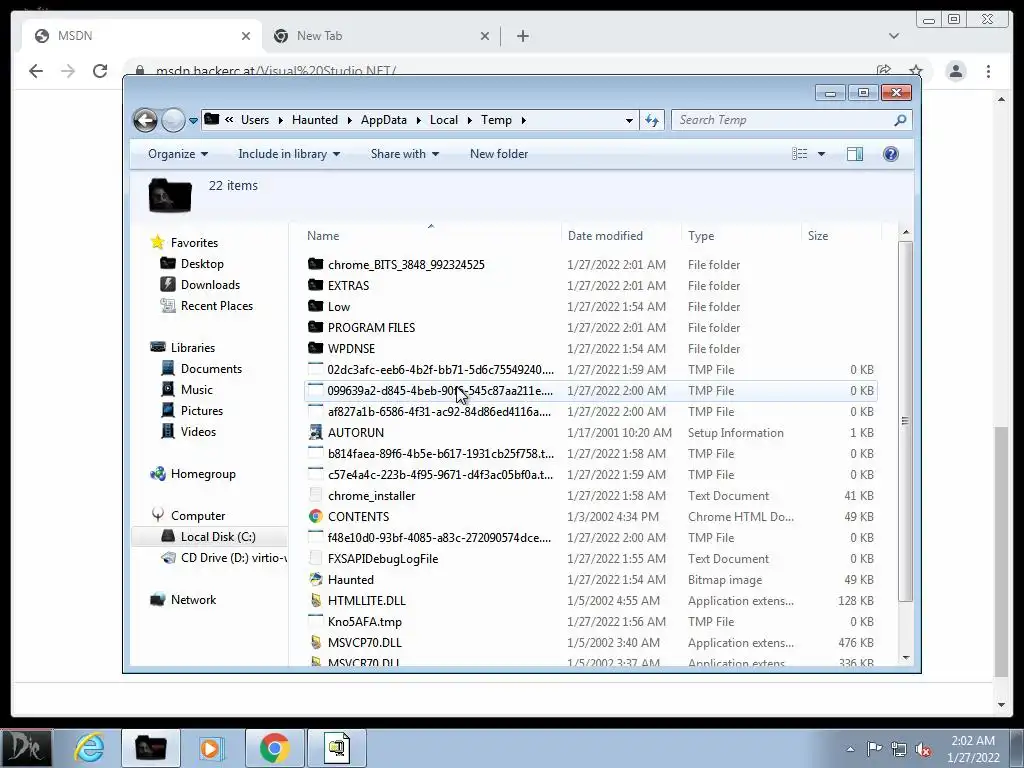Click the search magnifier icon
Viewport: 1024px width, 768px height.
[901, 120]
